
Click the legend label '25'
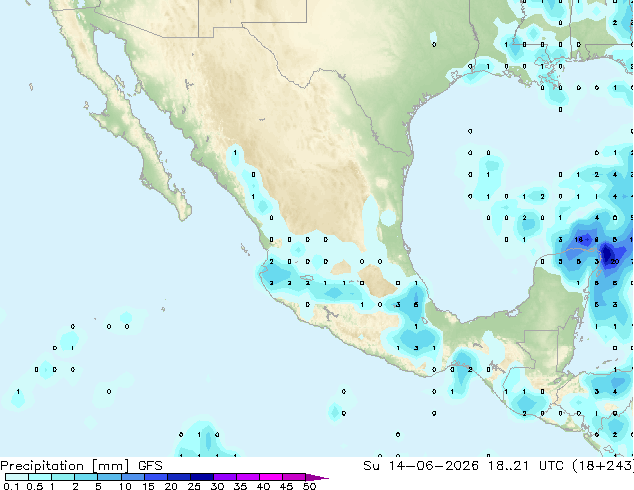click(194, 486)
